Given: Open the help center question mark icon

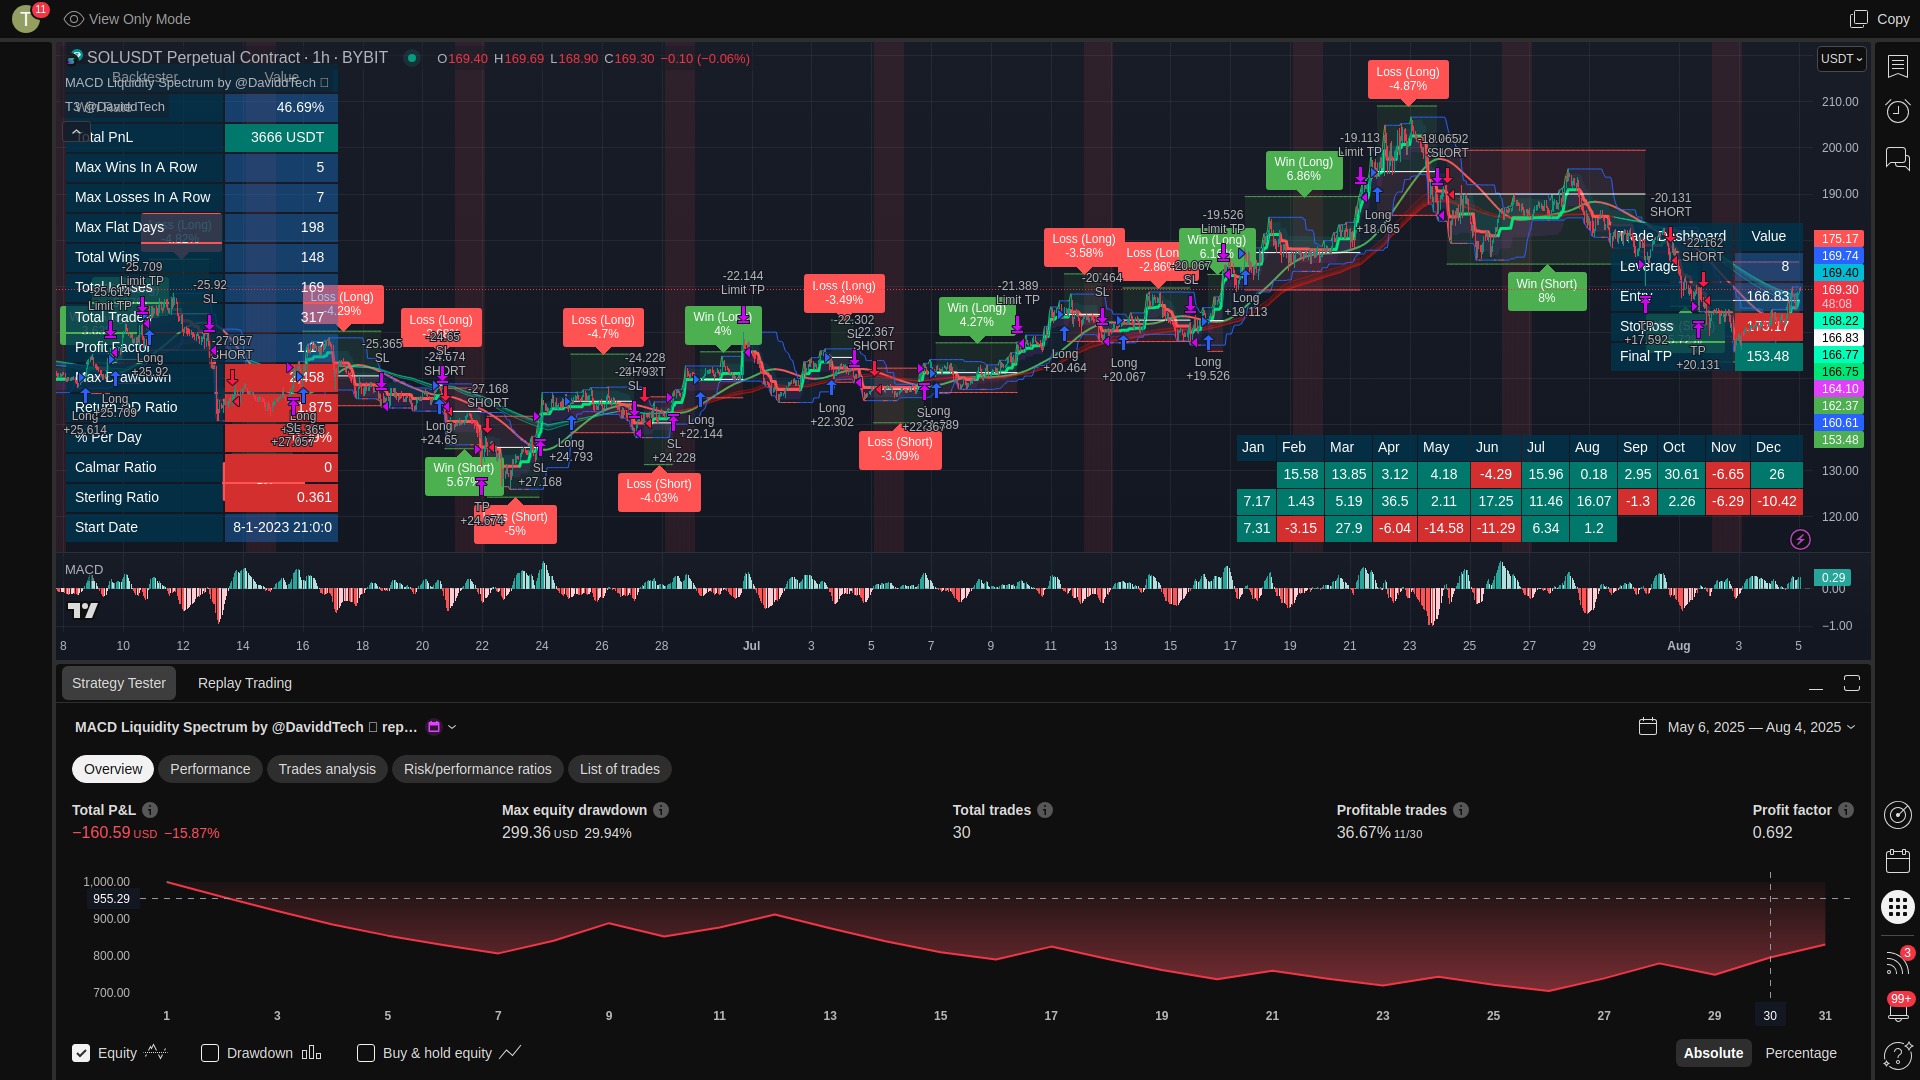Looking at the screenshot, I should click(1897, 1055).
